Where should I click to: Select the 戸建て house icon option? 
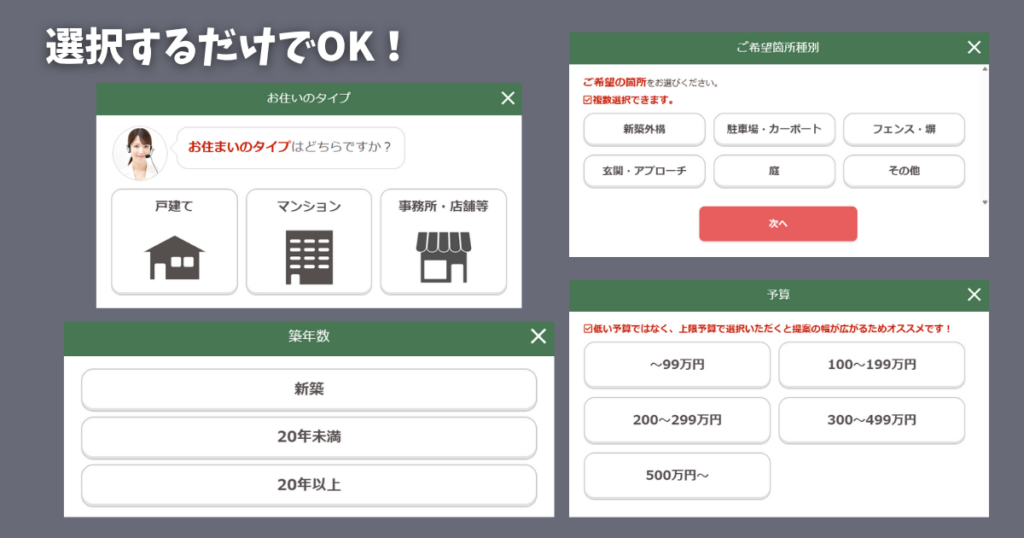pos(174,242)
